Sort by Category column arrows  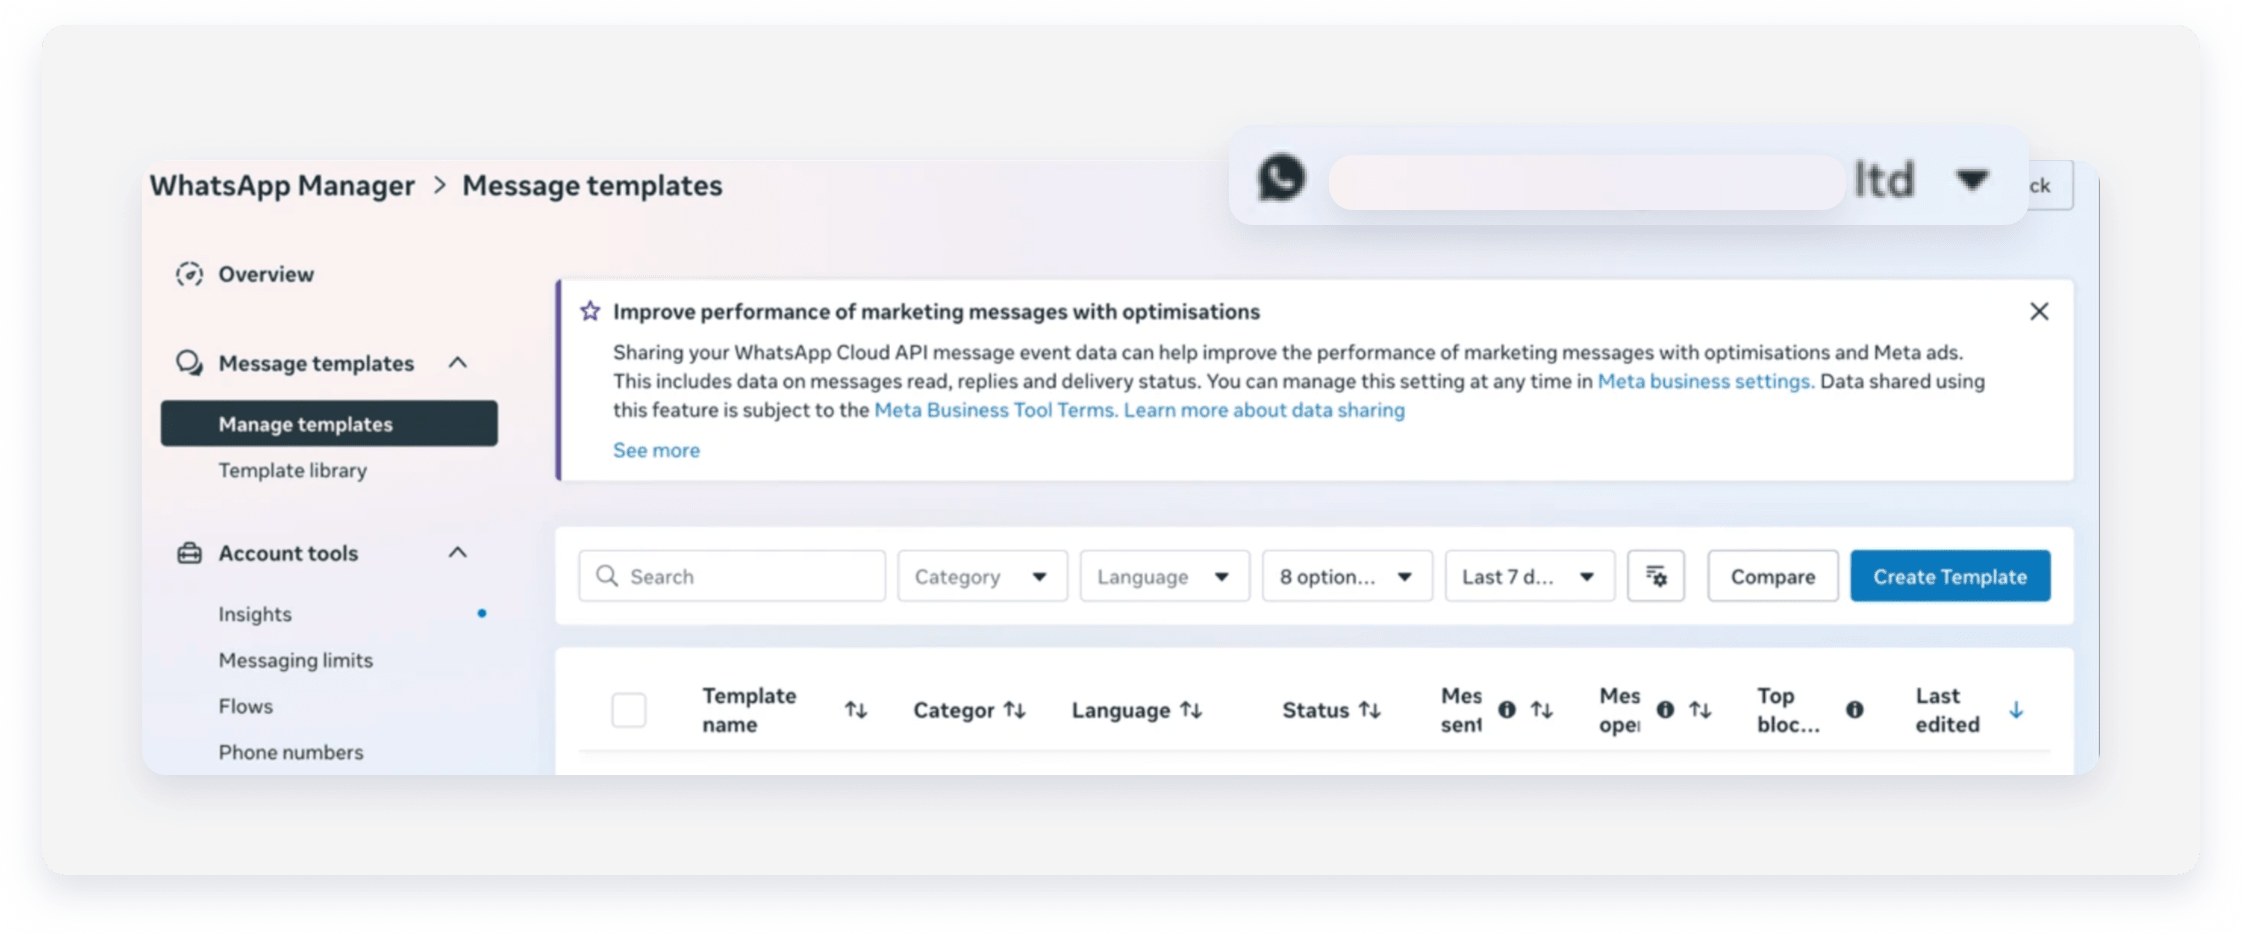click(1015, 710)
